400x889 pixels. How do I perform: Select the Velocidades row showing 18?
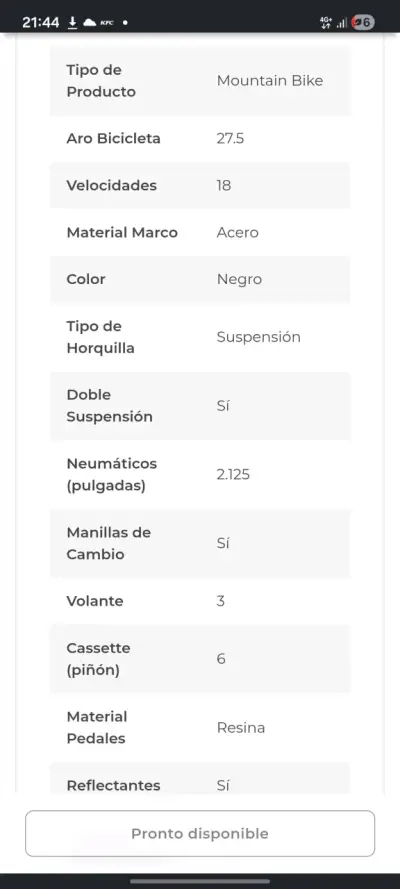(x=200, y=185)
